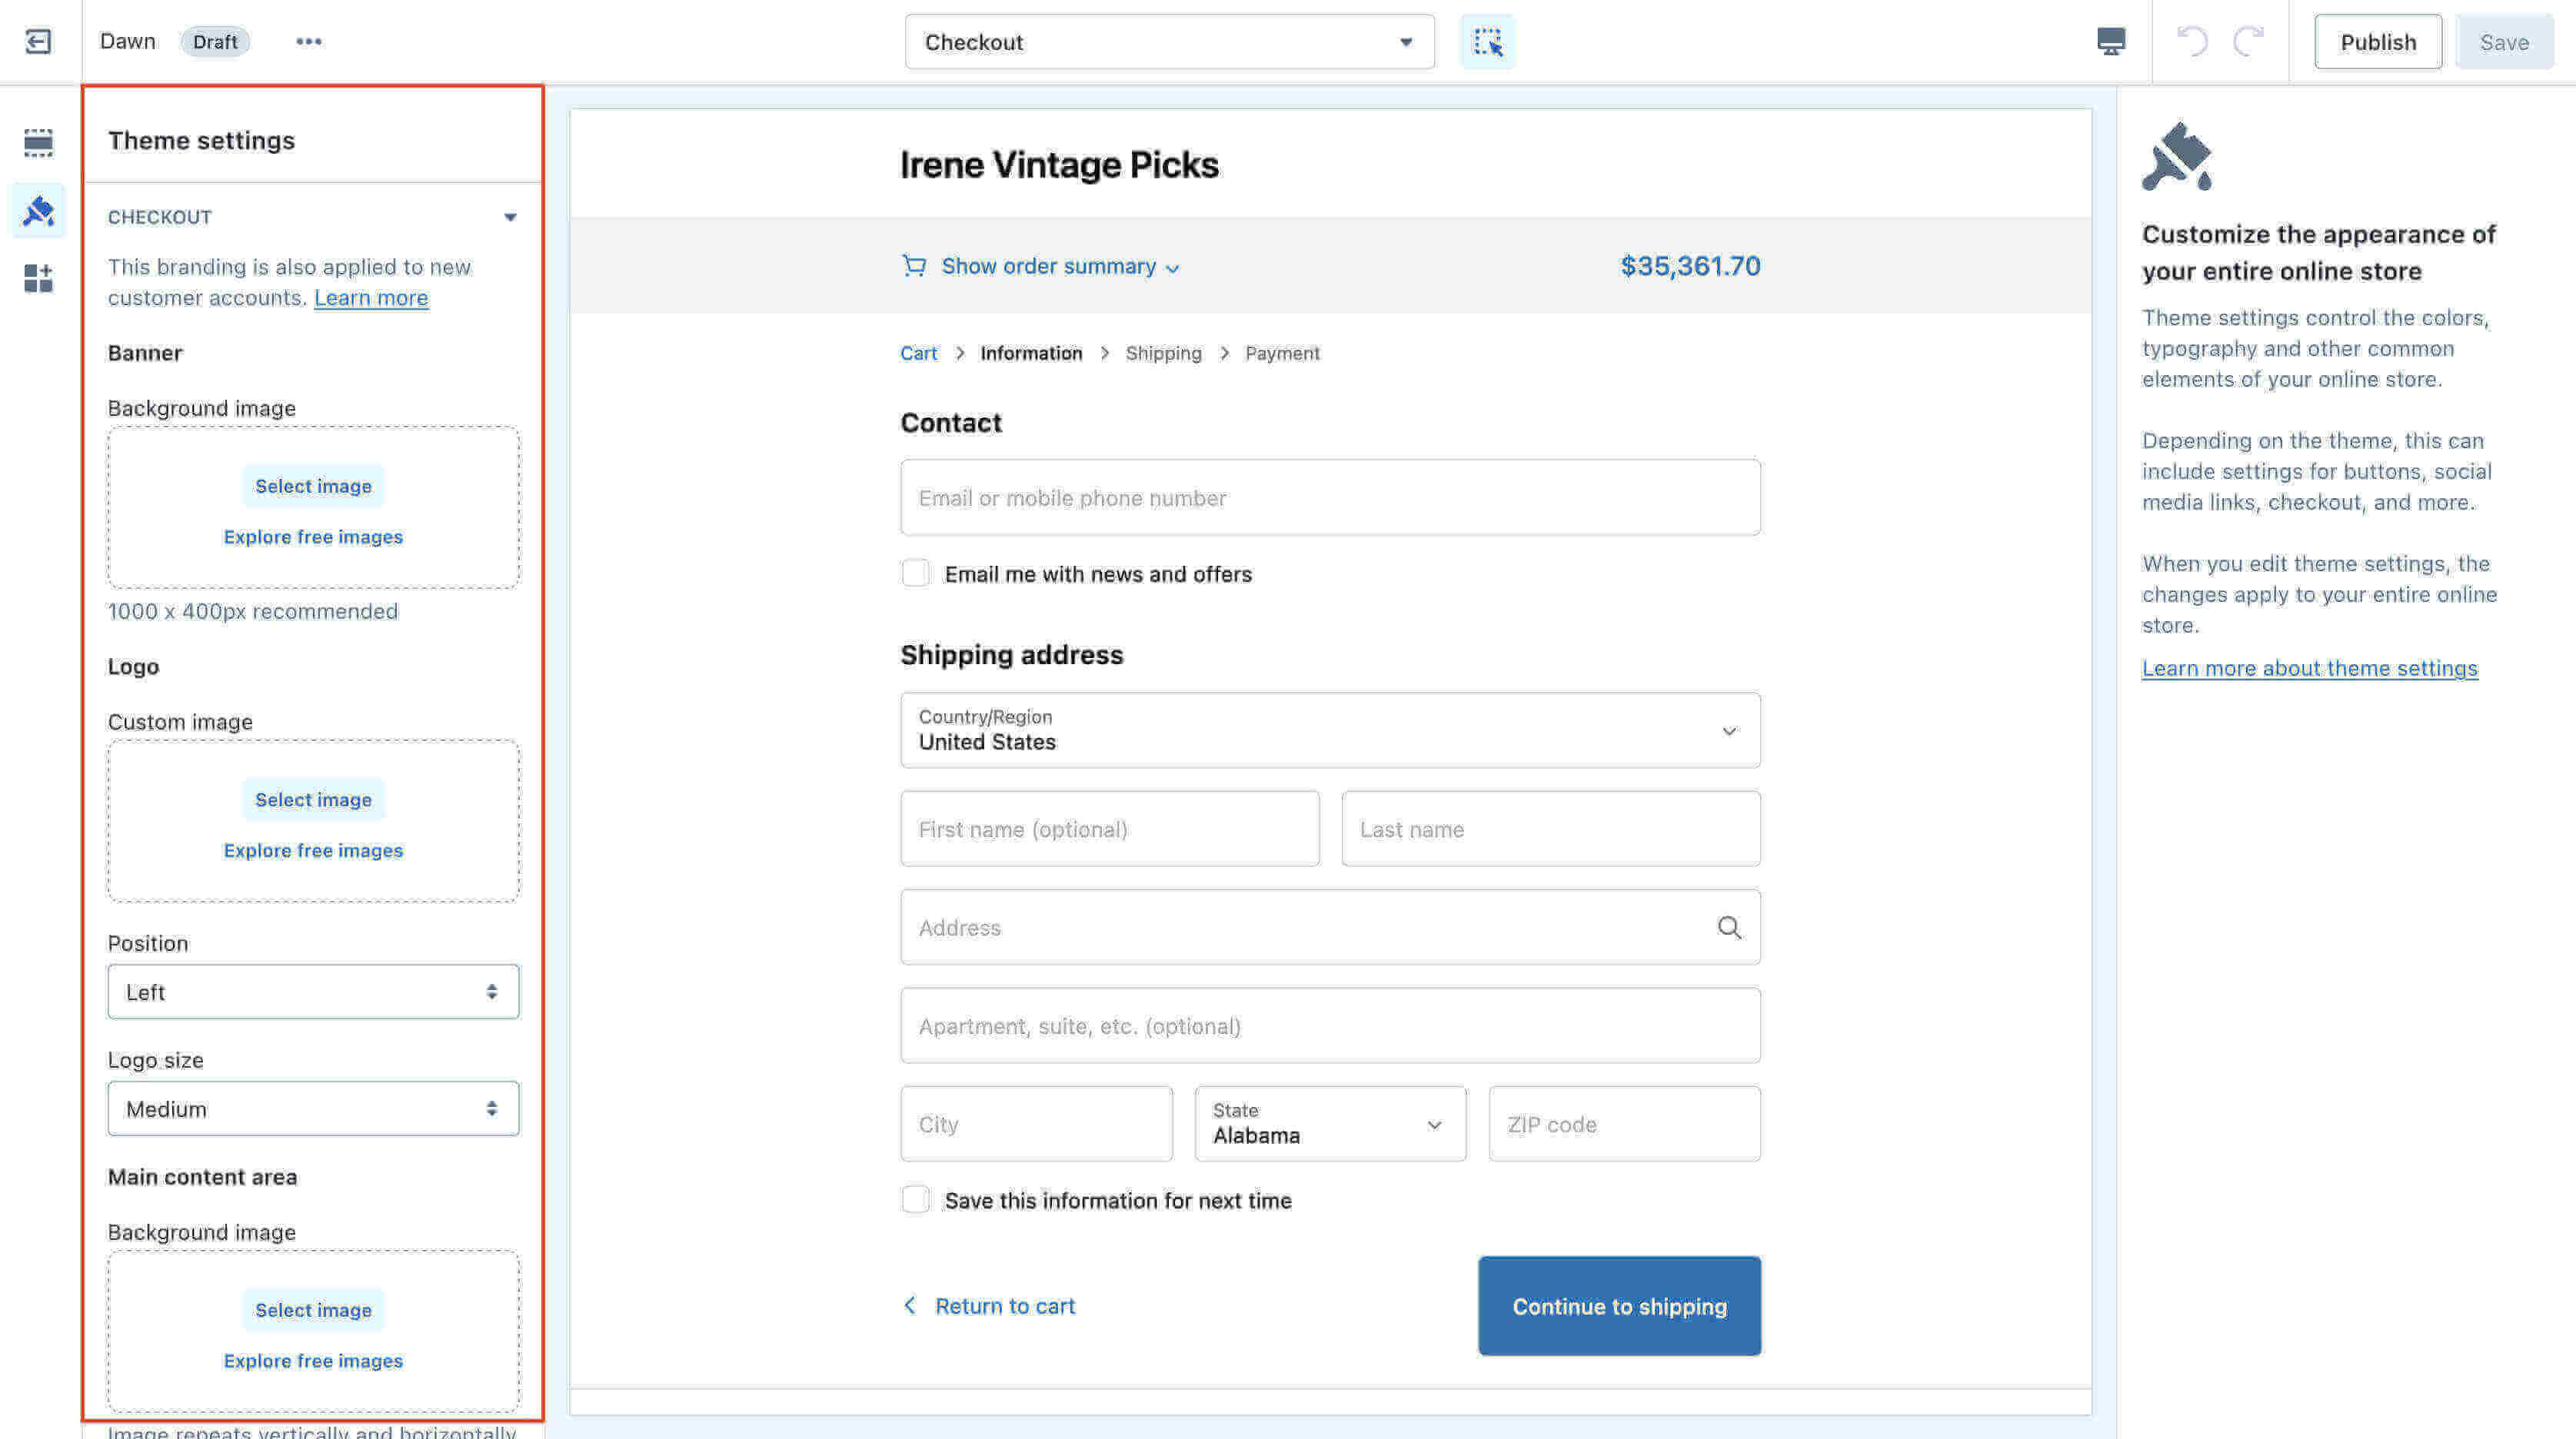
Task: Select the Theme settings paintbrush icon
Action: coord(38,210)
